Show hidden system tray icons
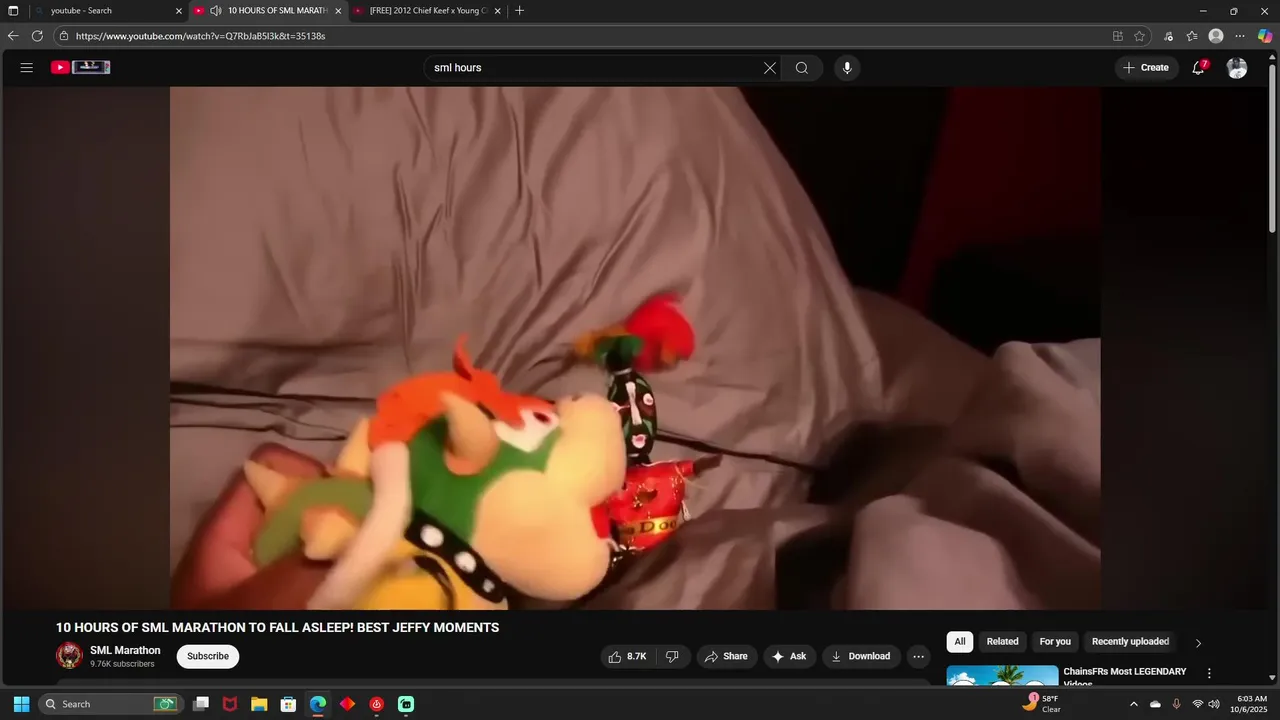1280x720 pixels. point(1133,704)
